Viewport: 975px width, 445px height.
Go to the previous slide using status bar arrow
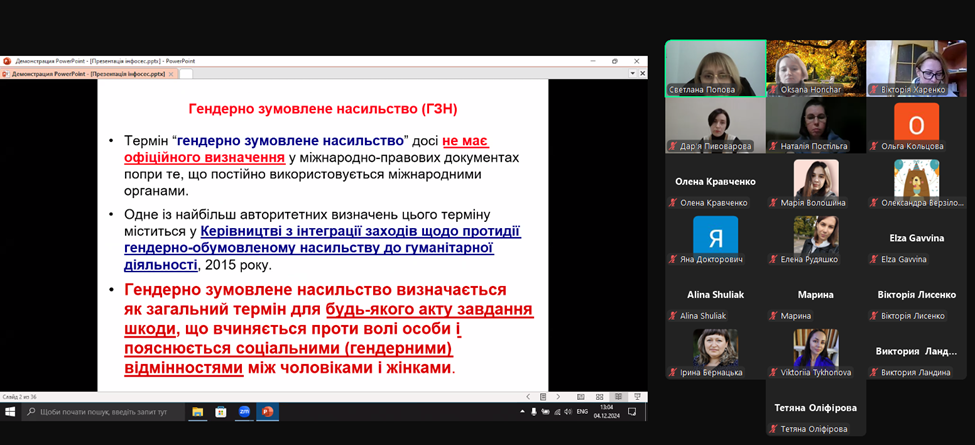528,397
